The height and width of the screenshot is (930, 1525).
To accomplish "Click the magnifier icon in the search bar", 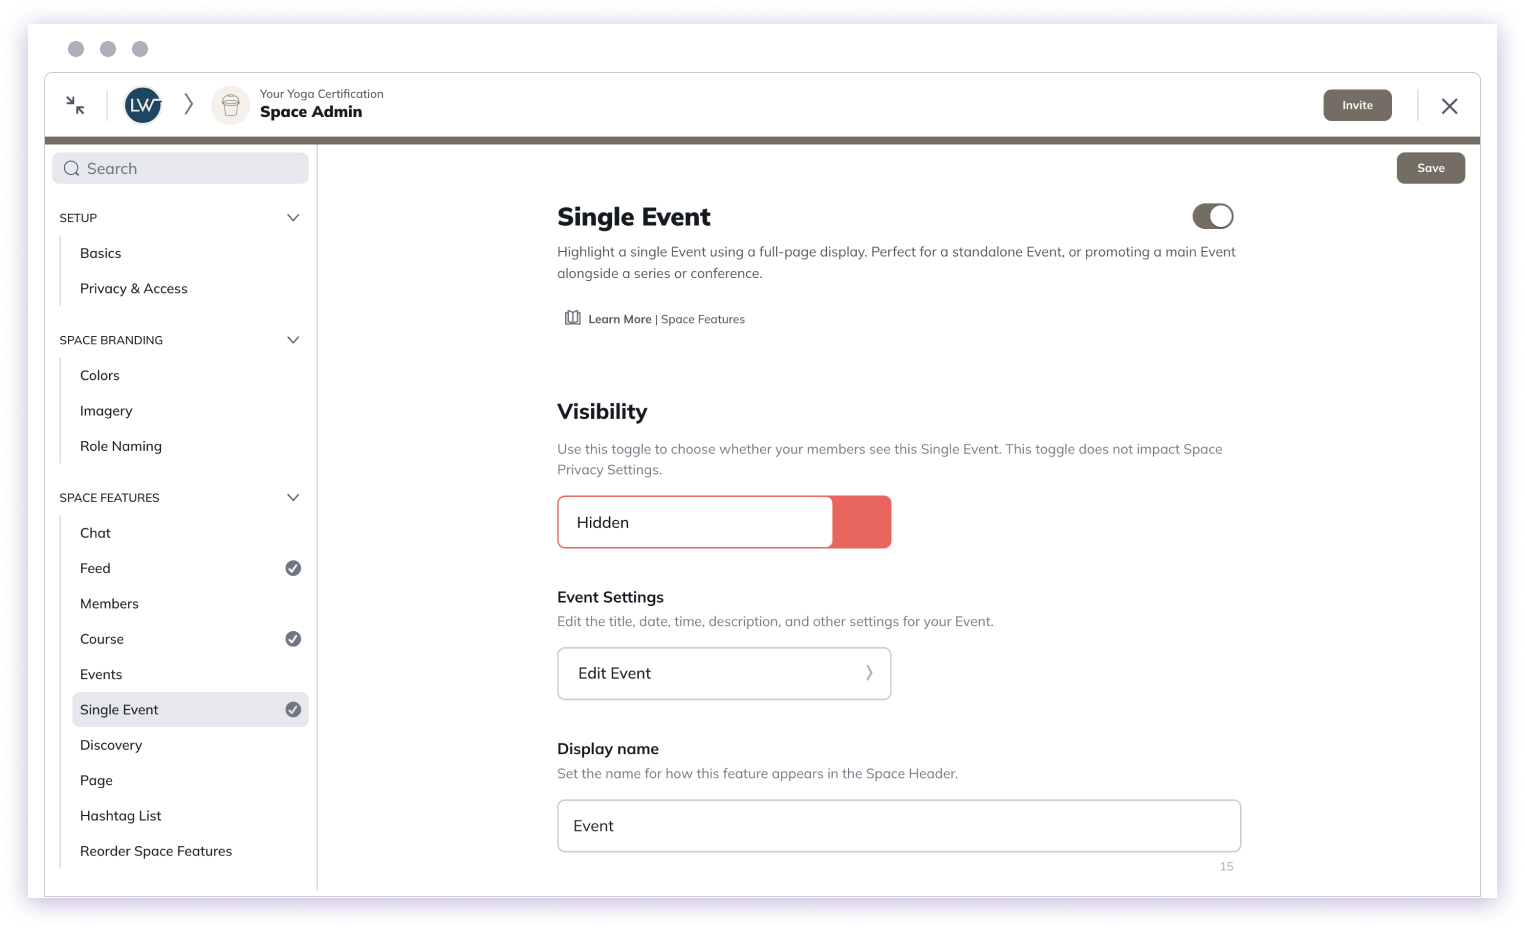I will tap(71, 168).
